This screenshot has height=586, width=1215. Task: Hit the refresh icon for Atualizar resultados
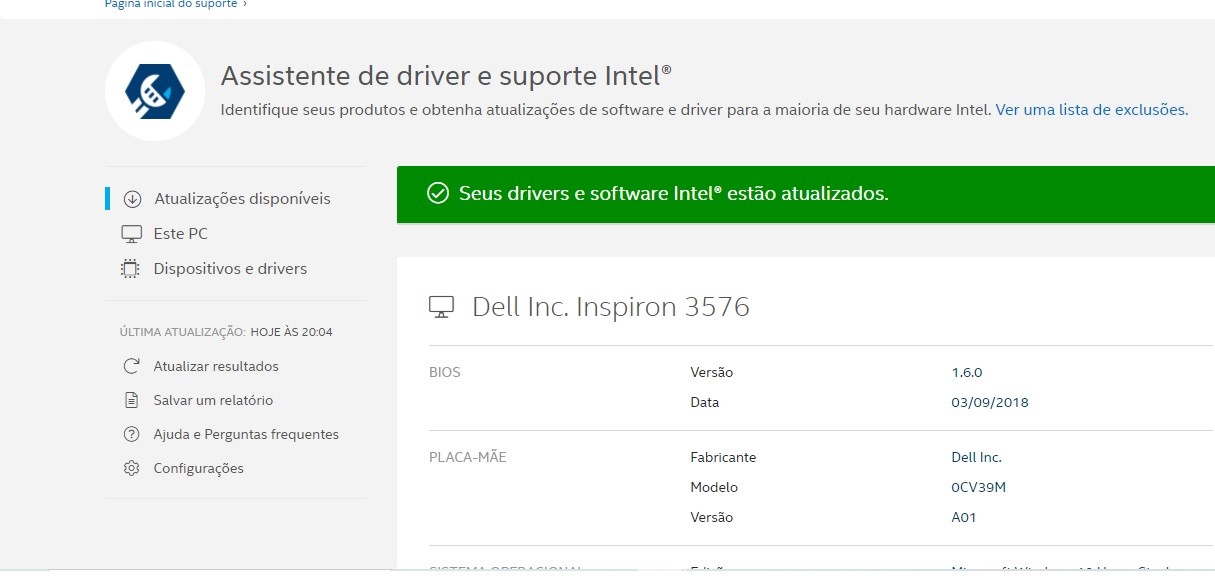pyautogui.click(x=131, y=367)
